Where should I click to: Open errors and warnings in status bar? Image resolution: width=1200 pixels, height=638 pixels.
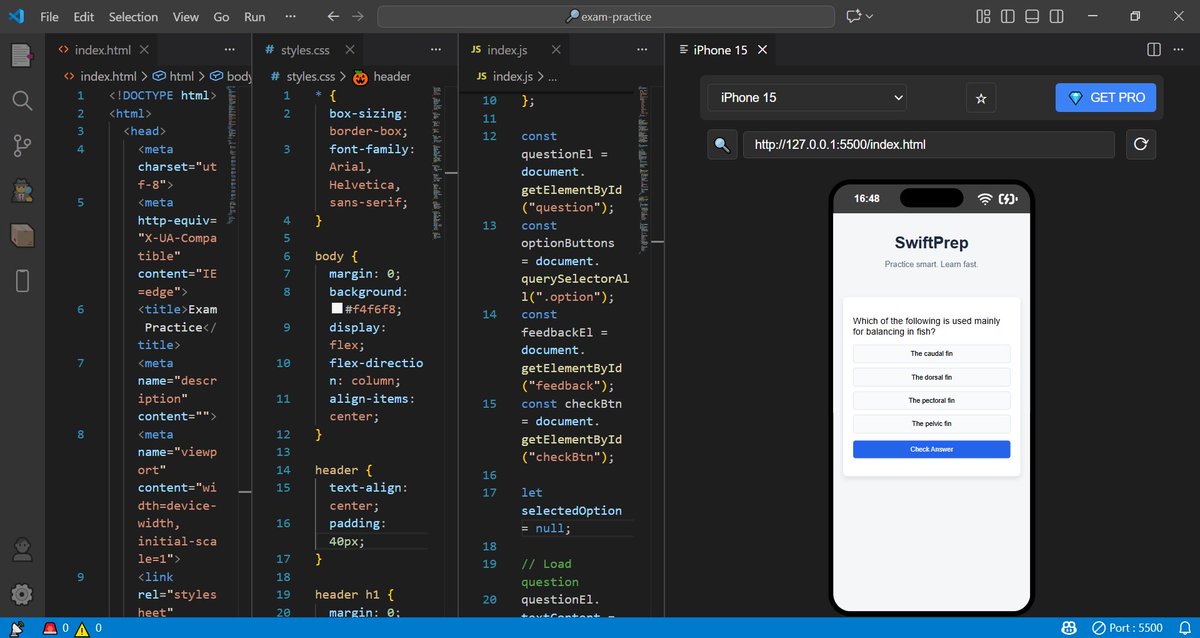(x=72, y=628)
